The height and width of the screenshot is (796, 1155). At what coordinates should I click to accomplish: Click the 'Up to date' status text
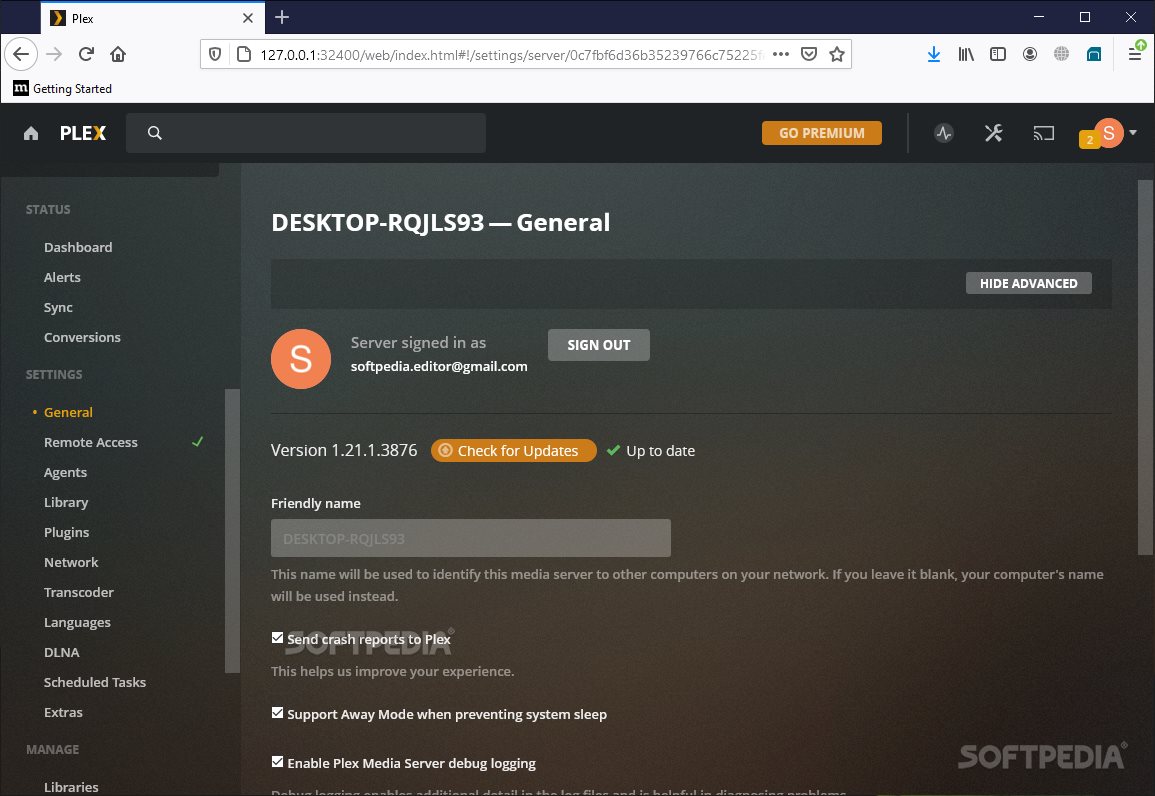[x=660, y=451]
